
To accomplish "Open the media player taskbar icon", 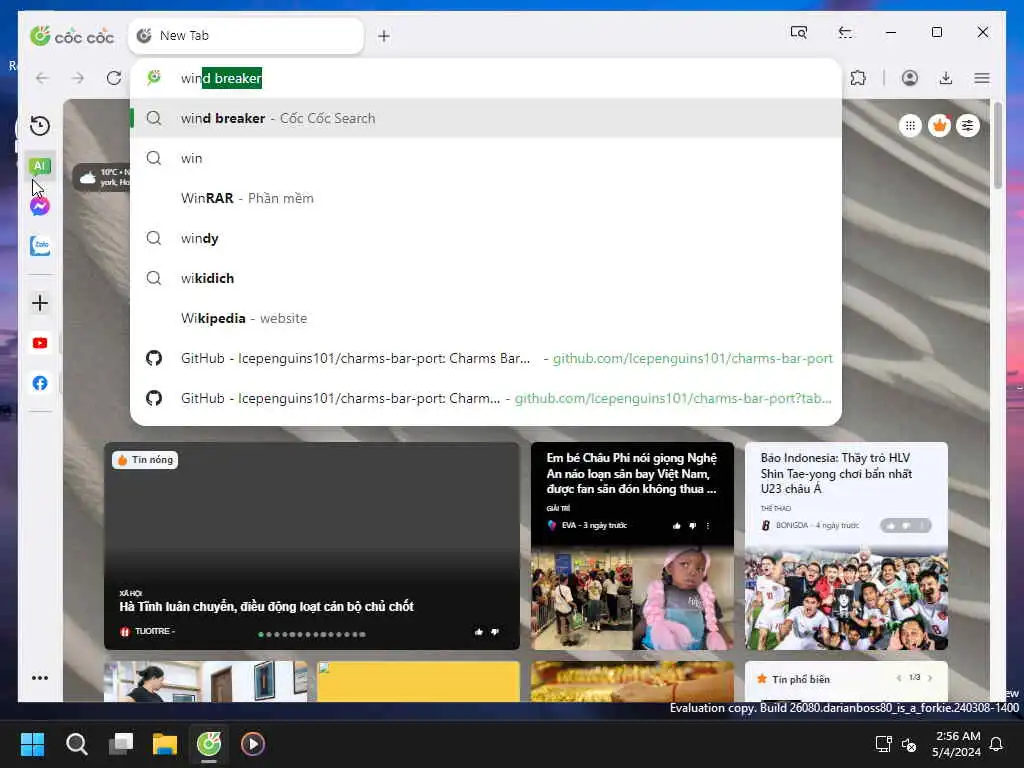I will pyautogui.click(x=253, y=744).
